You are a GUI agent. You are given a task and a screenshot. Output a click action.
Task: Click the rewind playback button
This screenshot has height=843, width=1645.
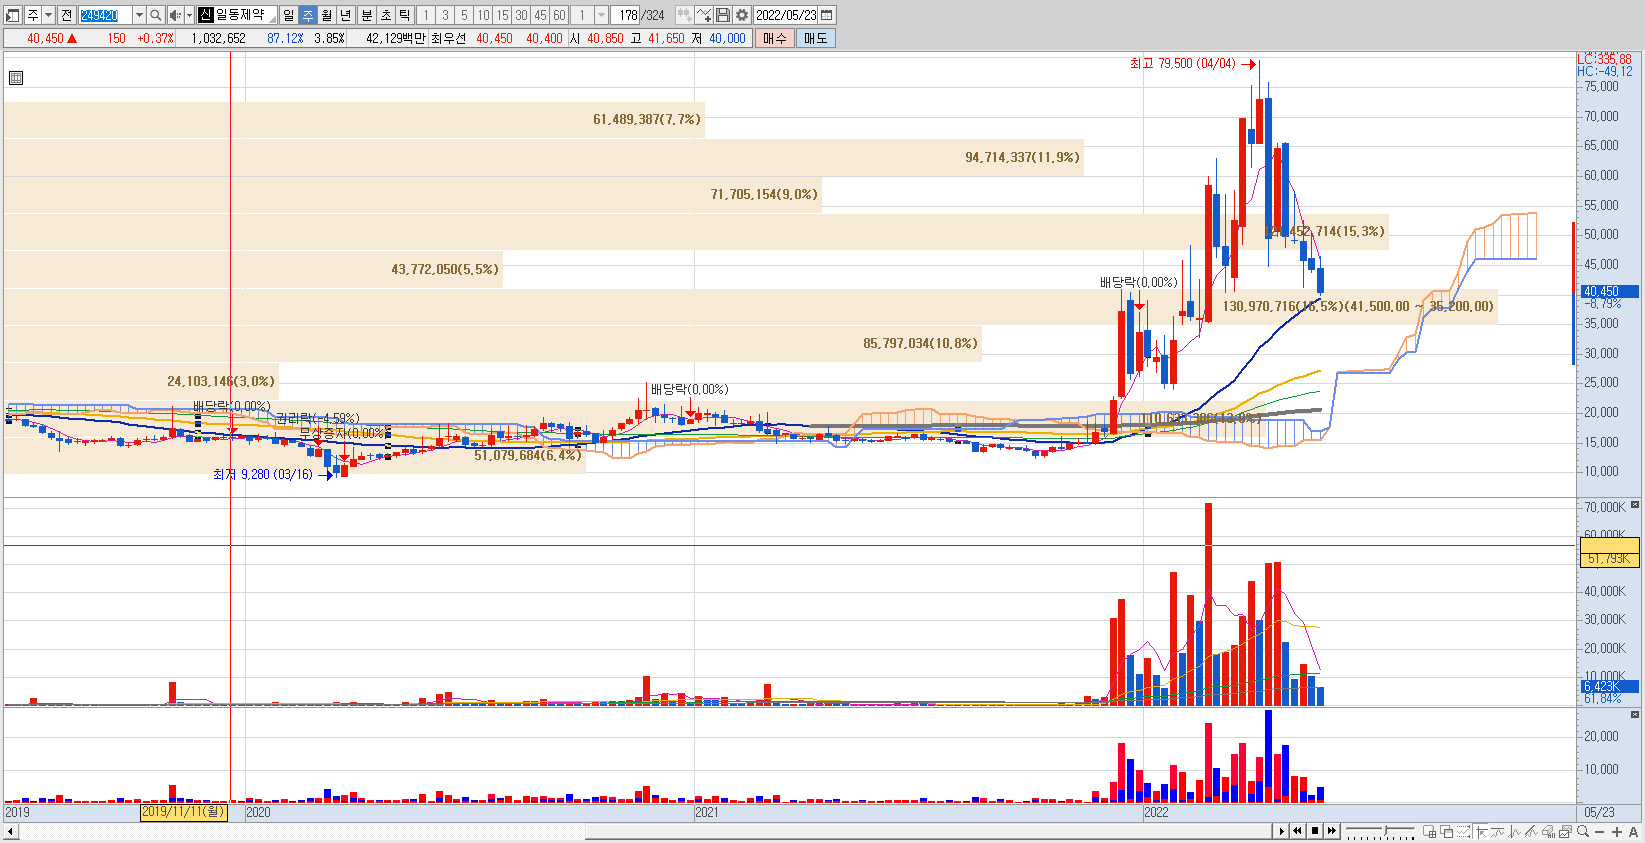tap(1297, 831)
